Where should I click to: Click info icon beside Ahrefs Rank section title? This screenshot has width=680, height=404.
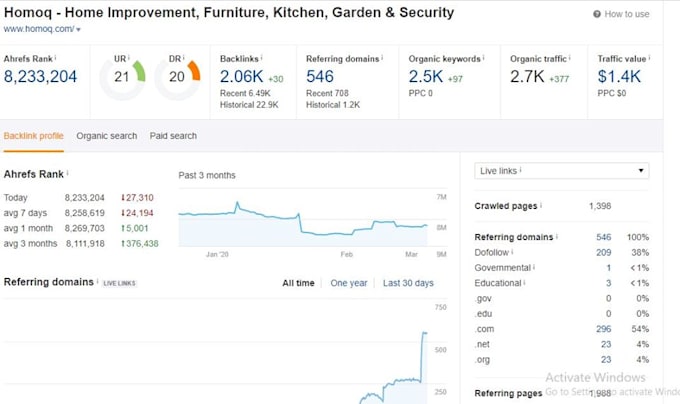point(68,173)
